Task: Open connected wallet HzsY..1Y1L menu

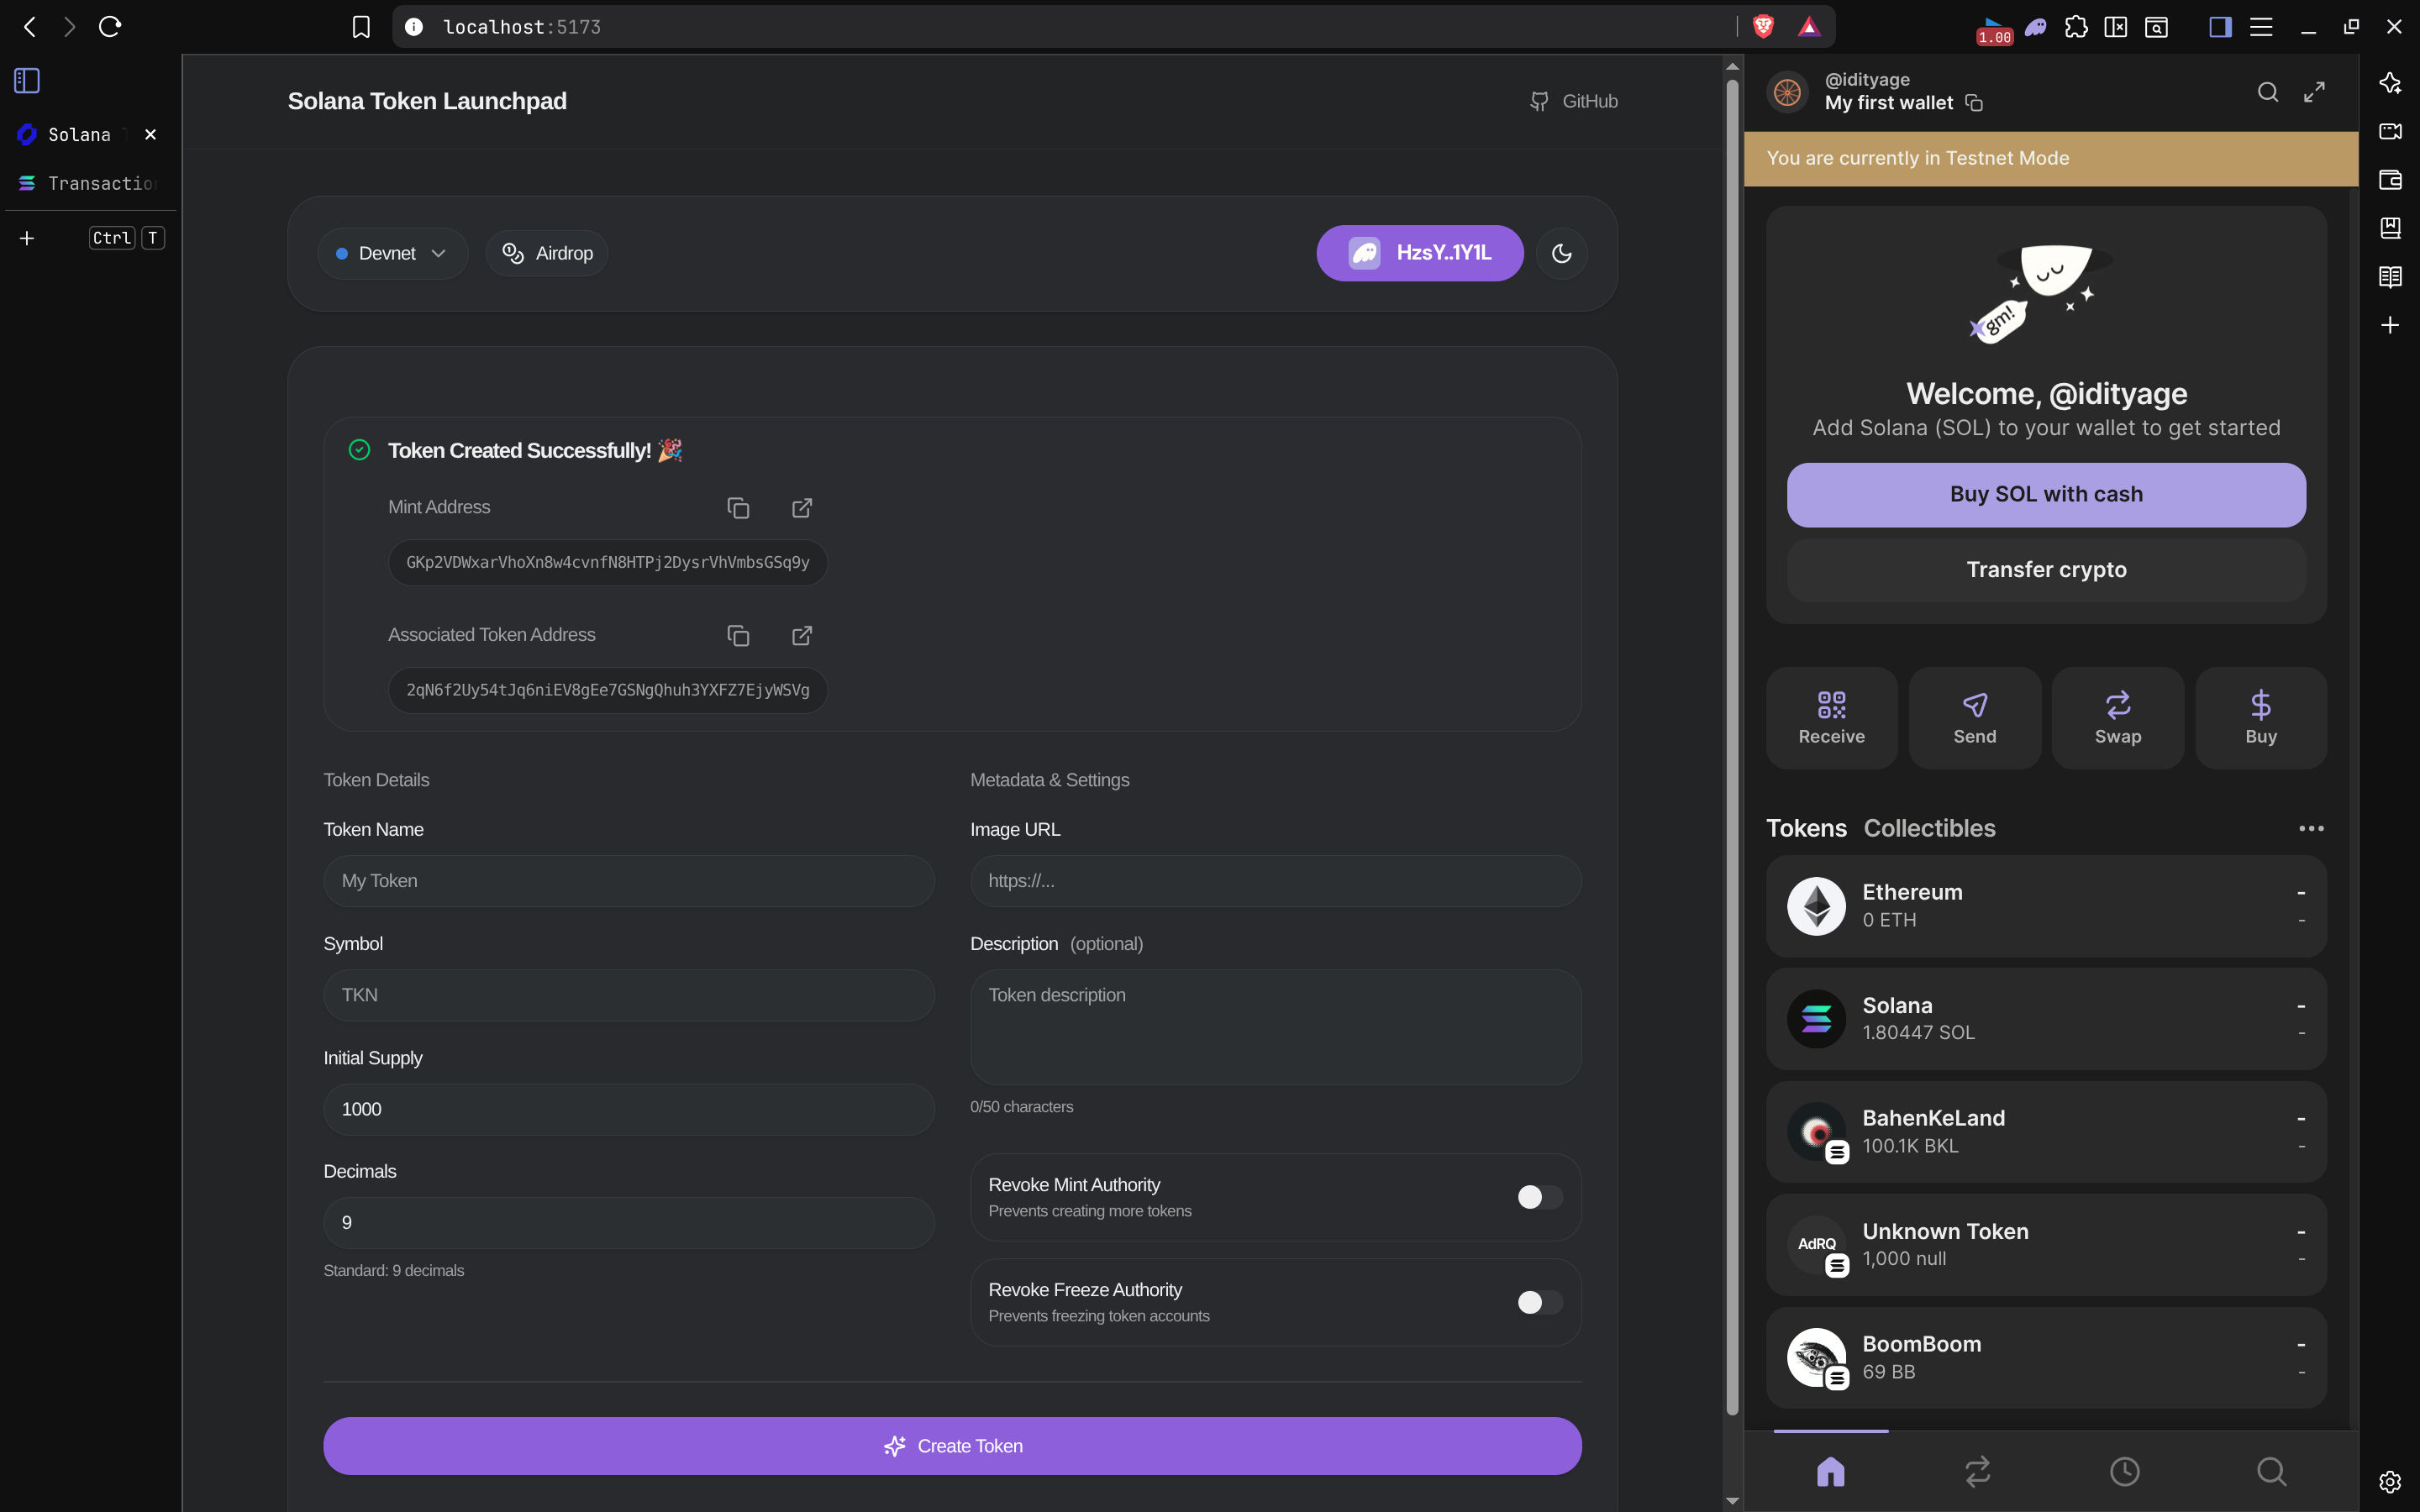Action: (1419, 253)
